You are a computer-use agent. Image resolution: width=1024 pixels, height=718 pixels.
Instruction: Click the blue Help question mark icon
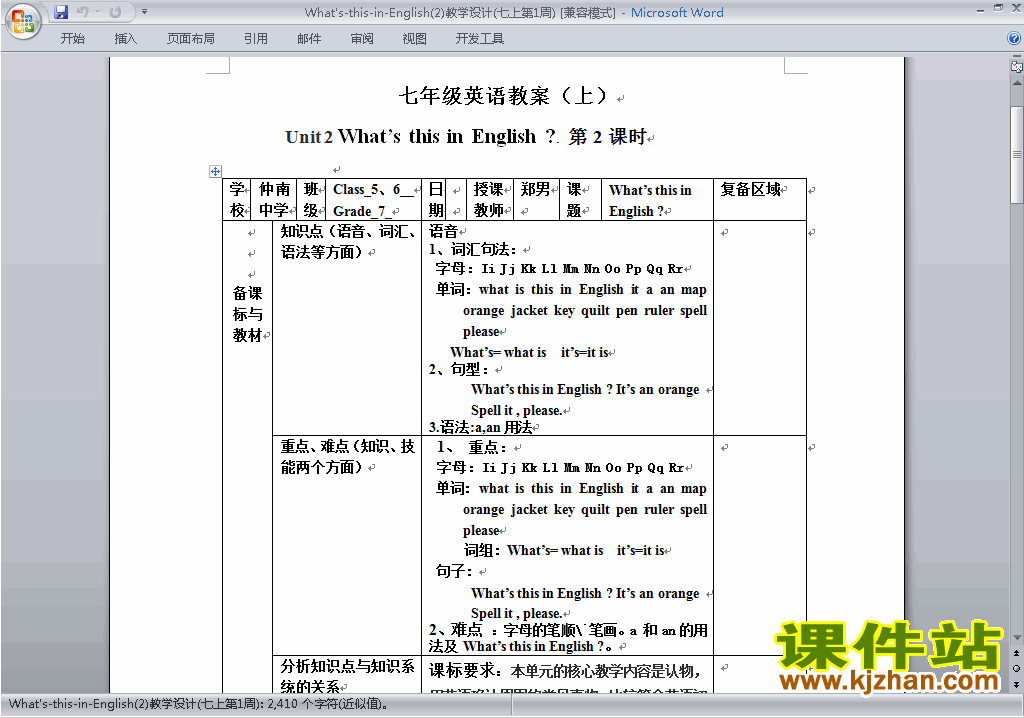pyautogui.click(x=1014, y=39)
